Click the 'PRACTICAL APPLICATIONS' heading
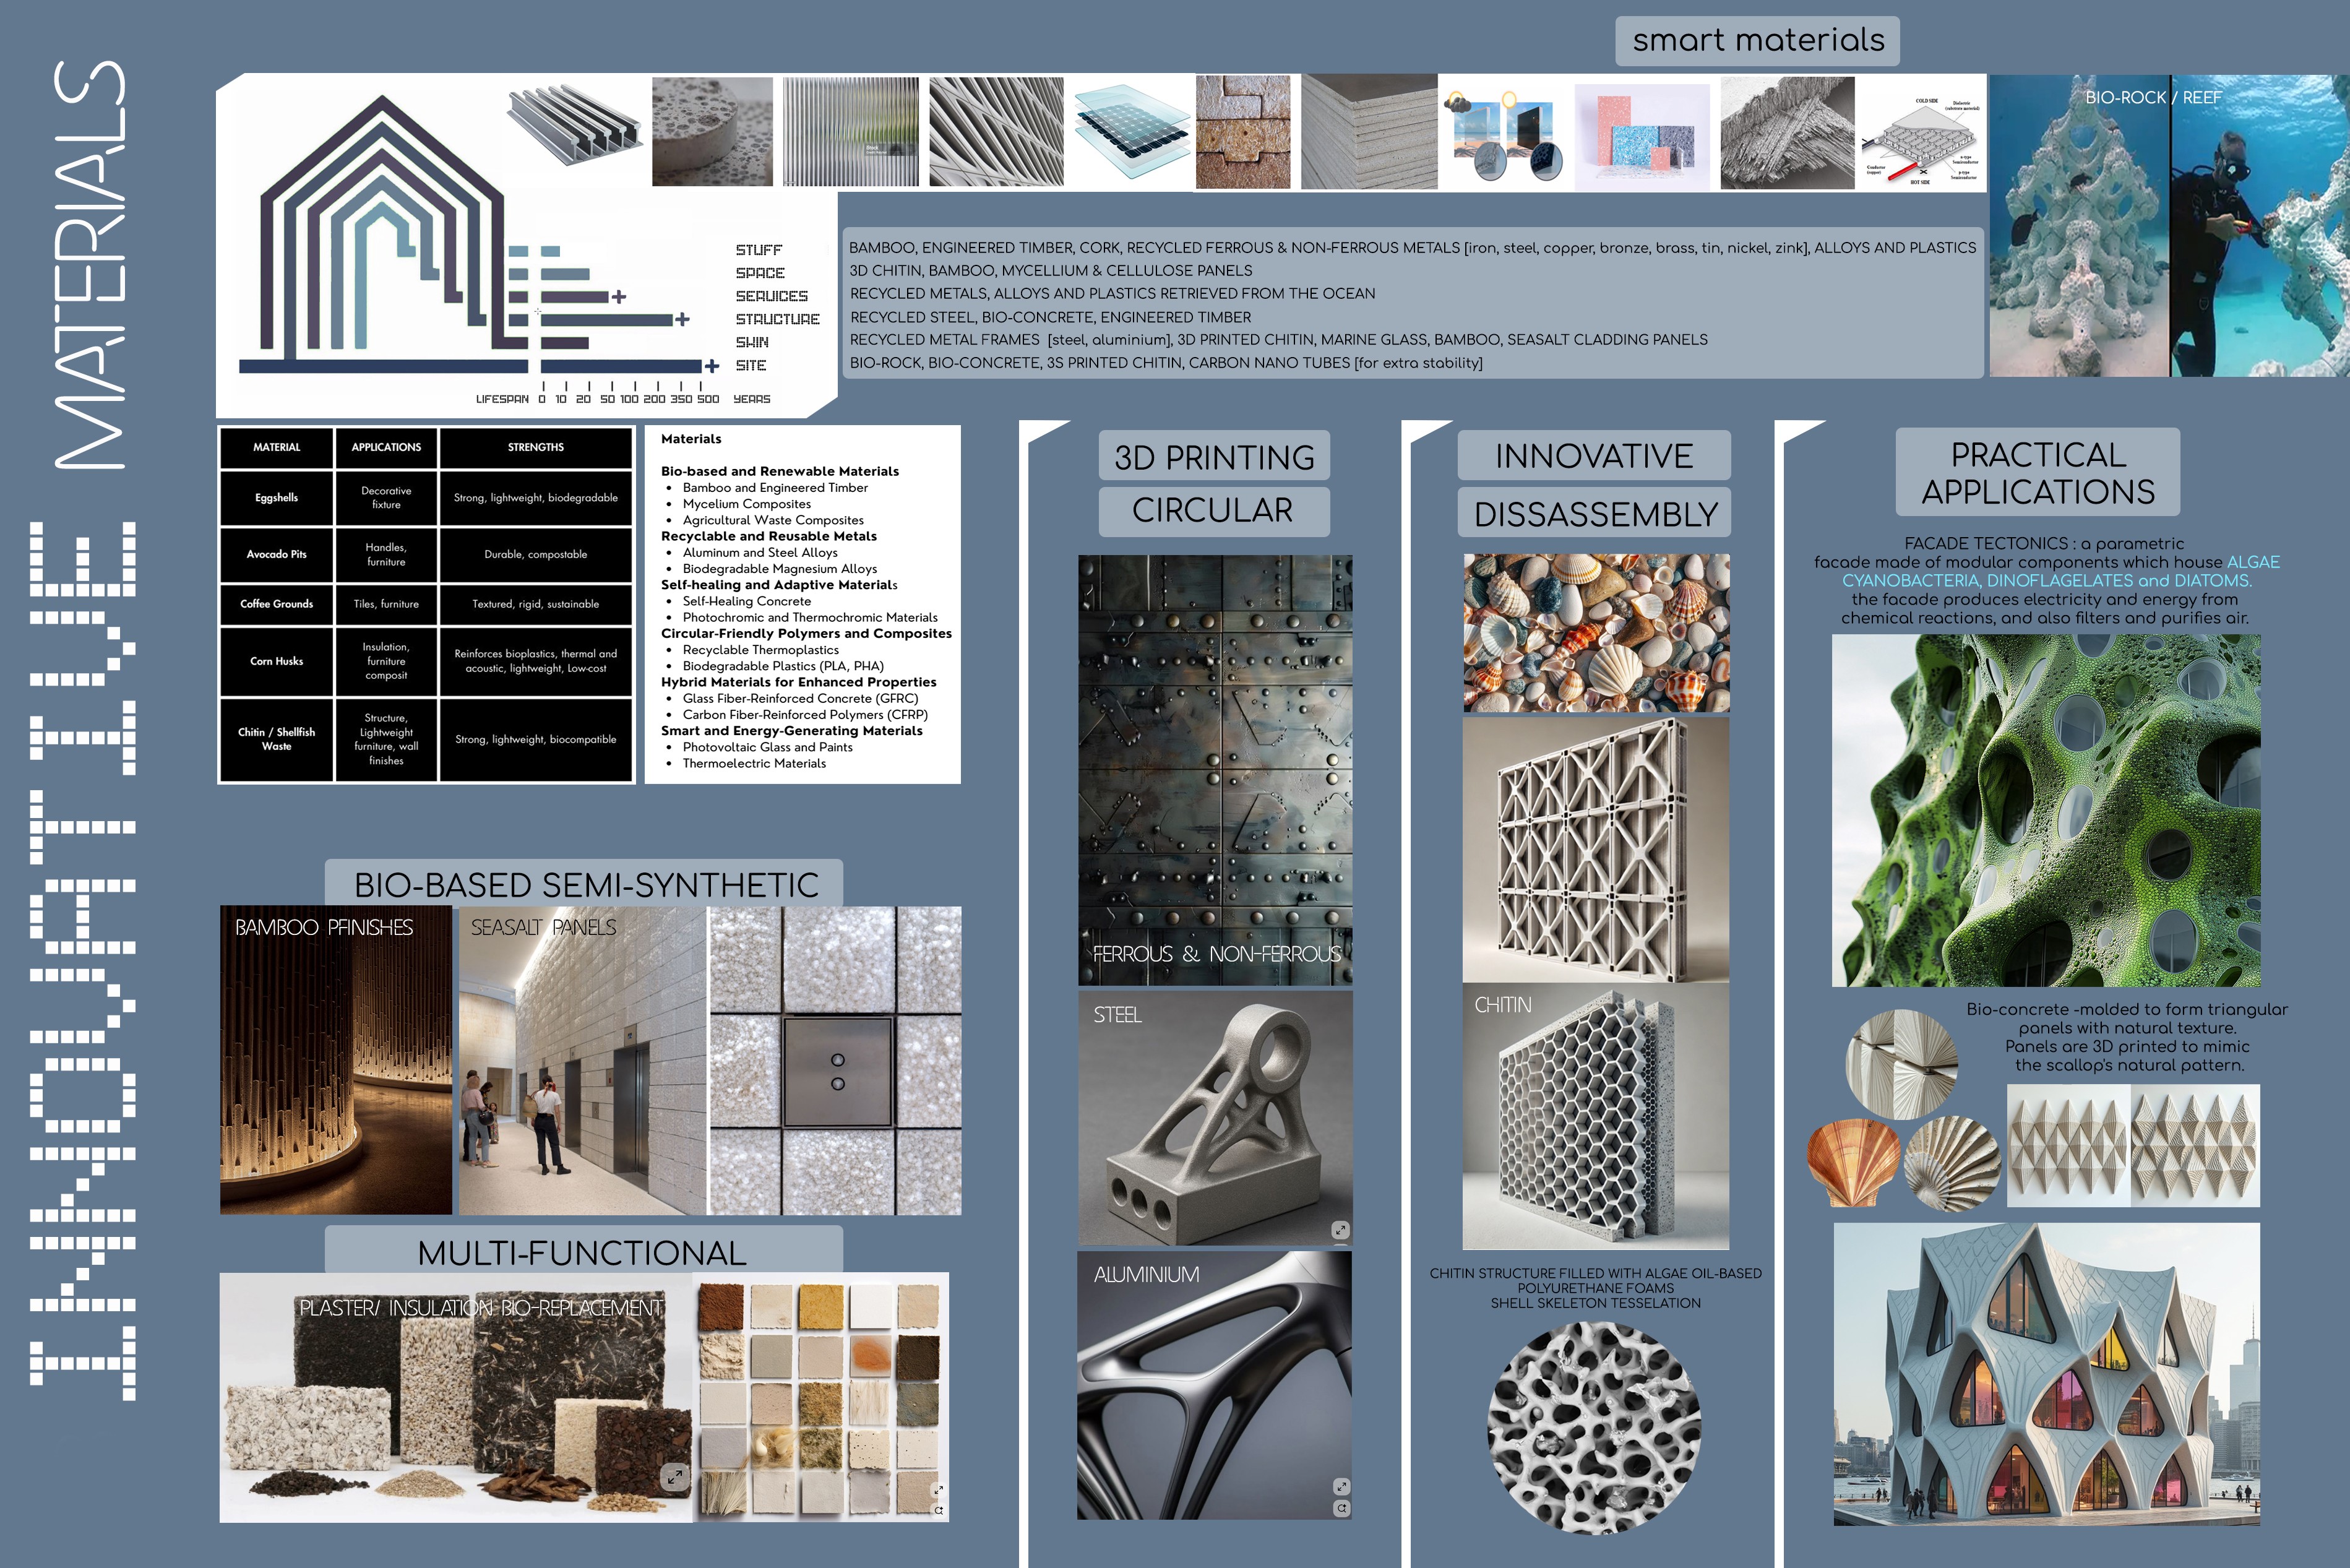The height and width of the screenshot is (1568, 2350). [x=2037, y=472]
